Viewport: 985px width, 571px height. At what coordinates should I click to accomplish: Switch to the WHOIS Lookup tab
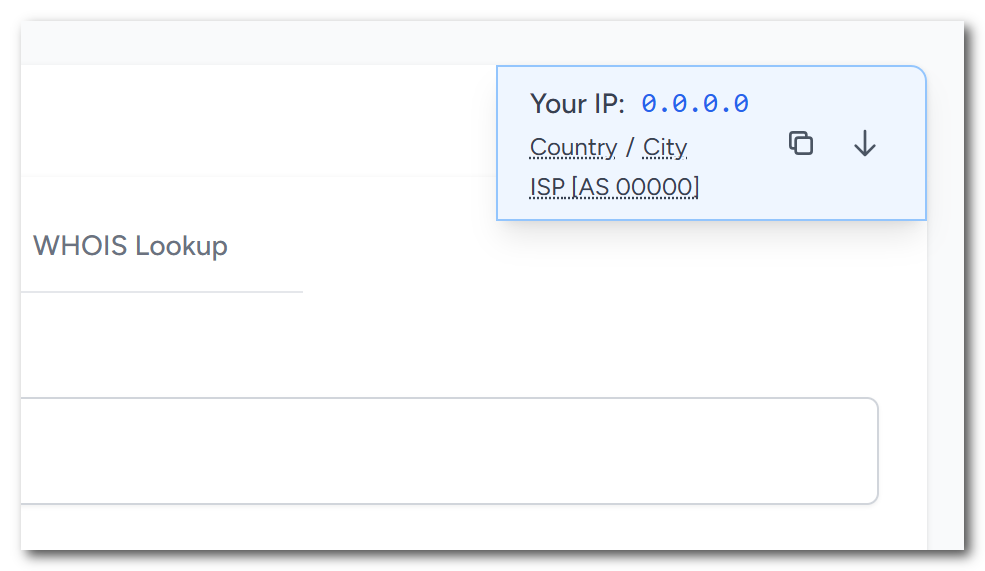130,246
